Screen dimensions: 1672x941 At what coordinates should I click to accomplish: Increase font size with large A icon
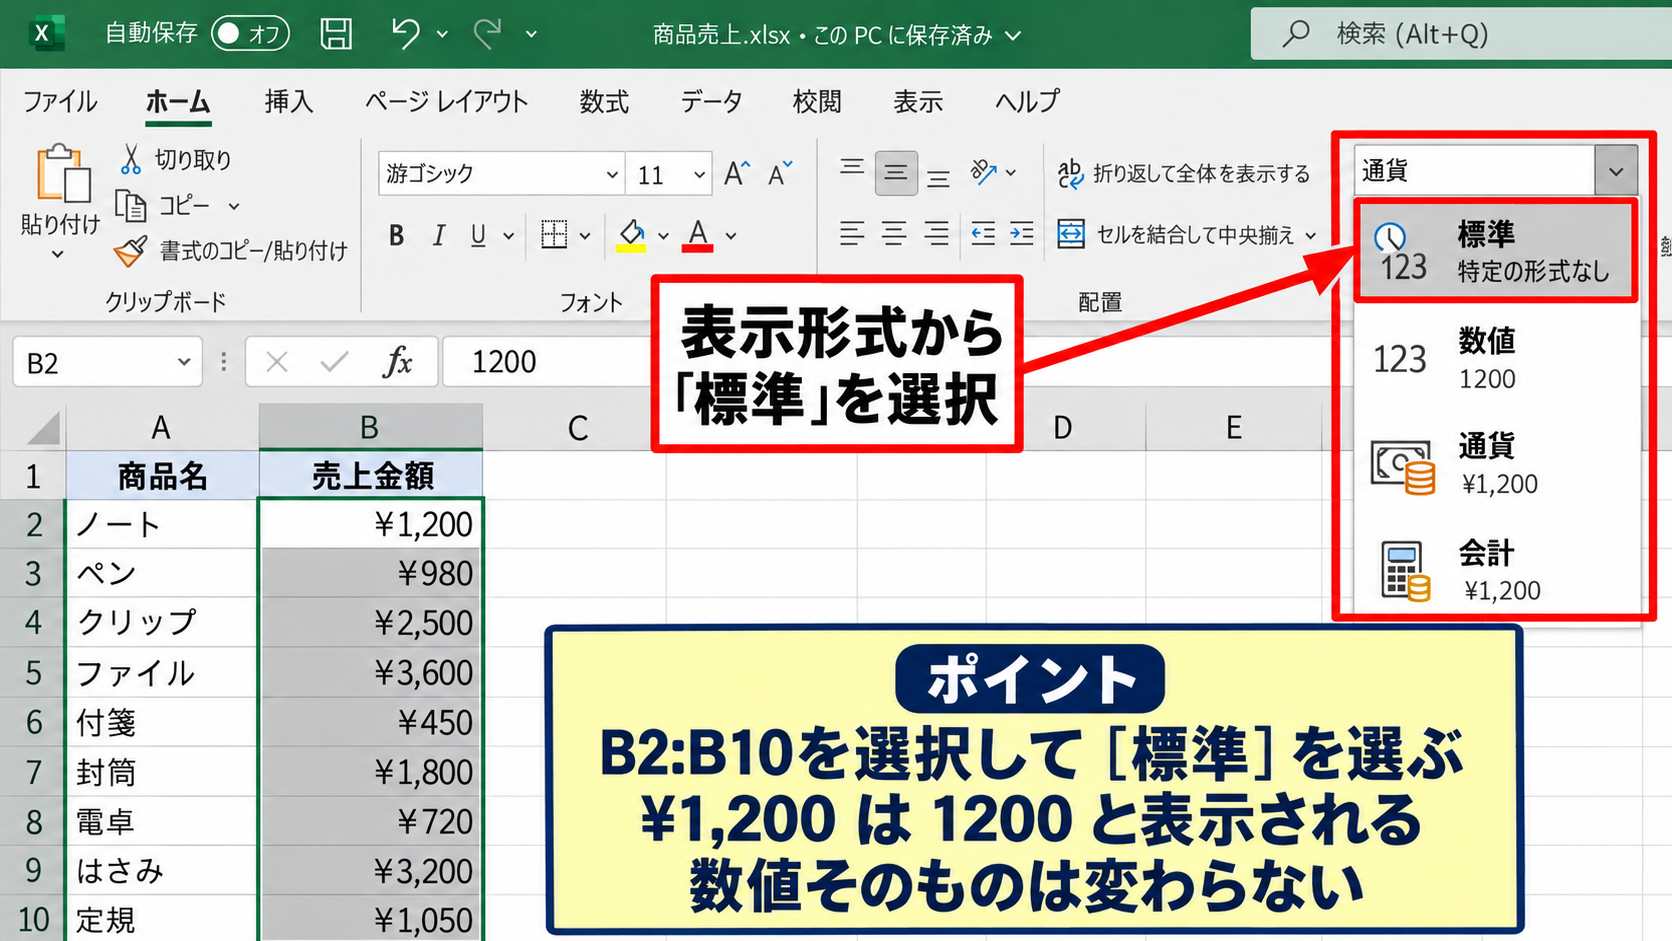point(736,174)
